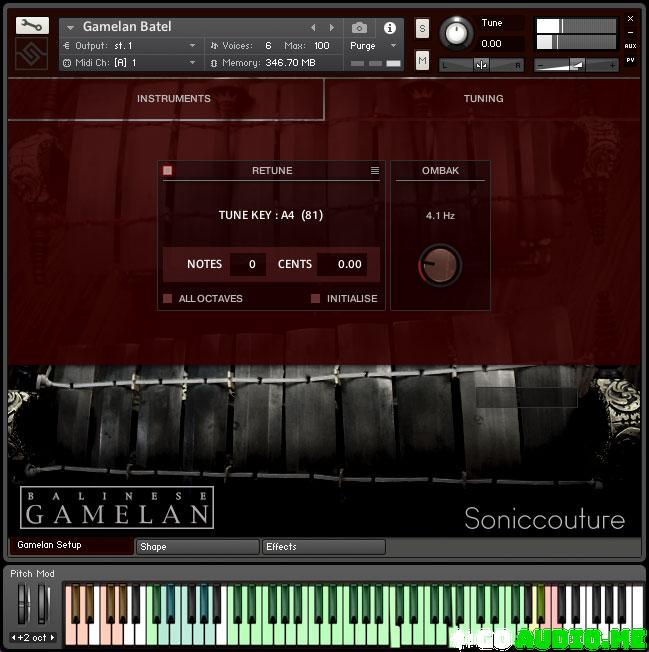
Task: Open the Effects tab
Action: pos(323,547)
